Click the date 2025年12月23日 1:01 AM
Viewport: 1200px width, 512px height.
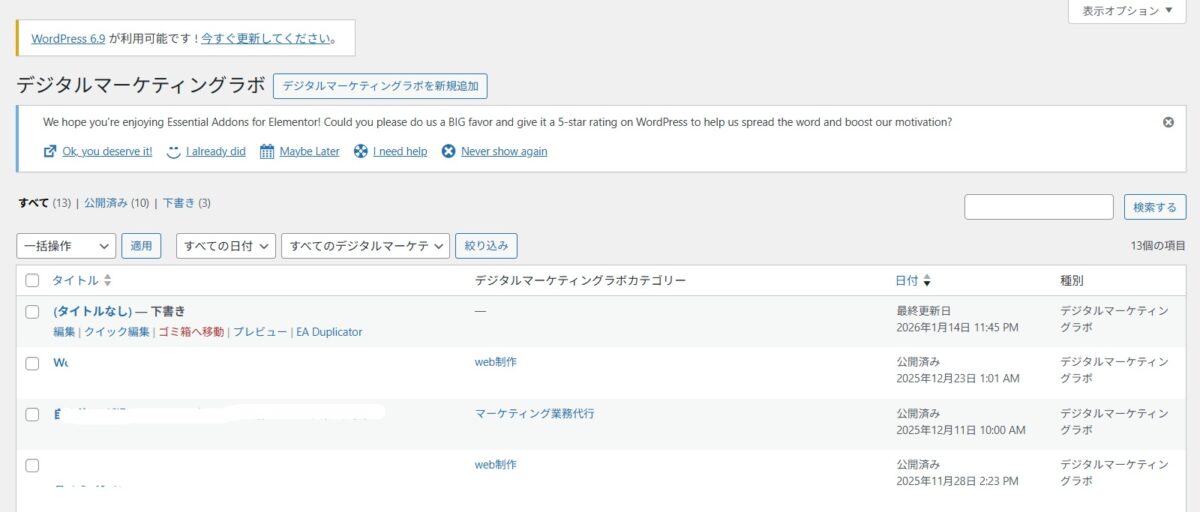(x=958, y=379)
